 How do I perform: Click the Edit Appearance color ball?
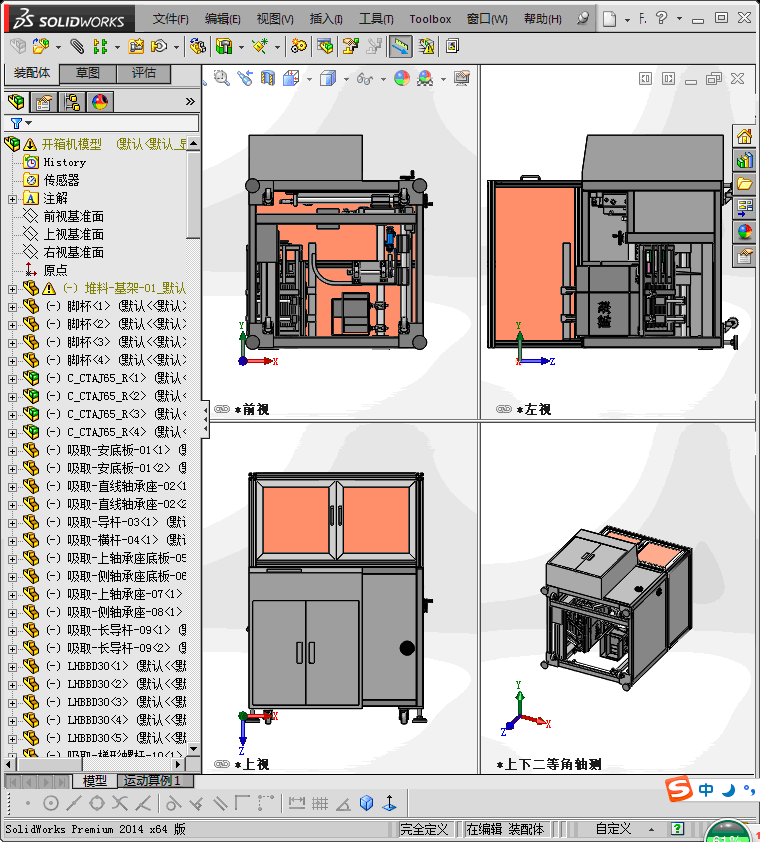(402, 79)
